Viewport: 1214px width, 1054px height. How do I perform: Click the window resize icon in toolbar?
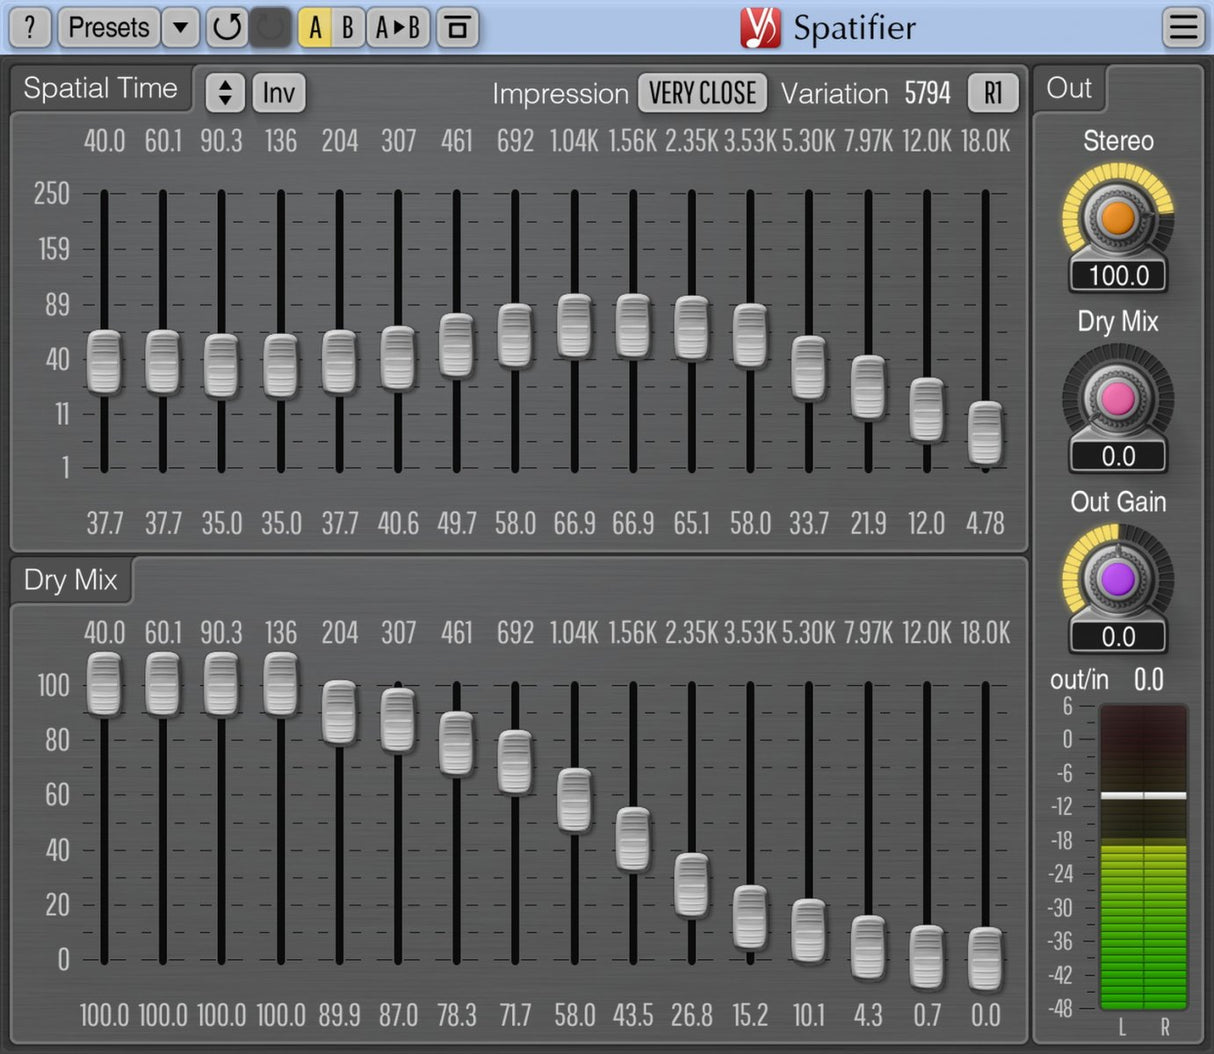(457, 28)
